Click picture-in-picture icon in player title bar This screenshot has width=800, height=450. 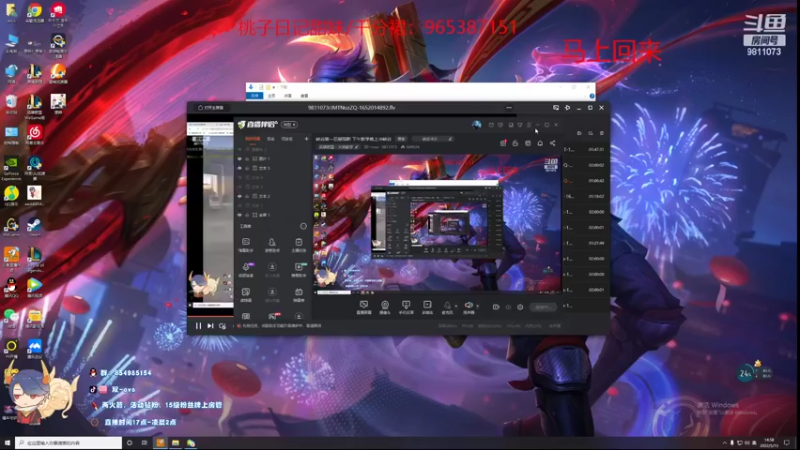click(556, 108)
